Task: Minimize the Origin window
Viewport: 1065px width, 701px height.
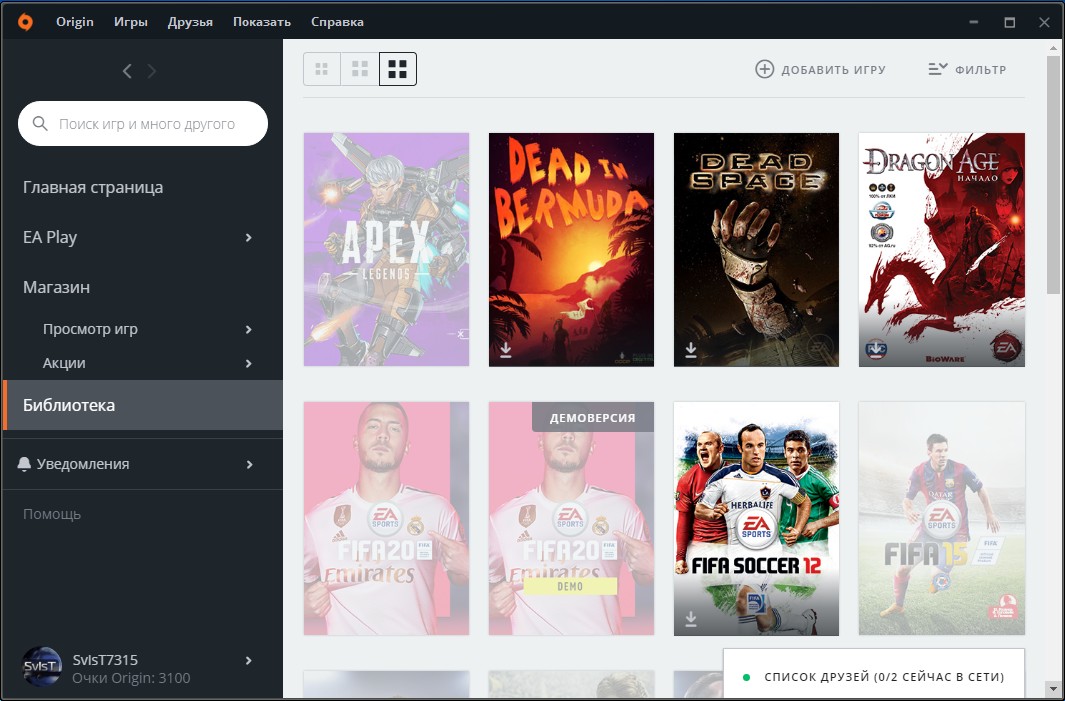Action: (x=975, y=22)
